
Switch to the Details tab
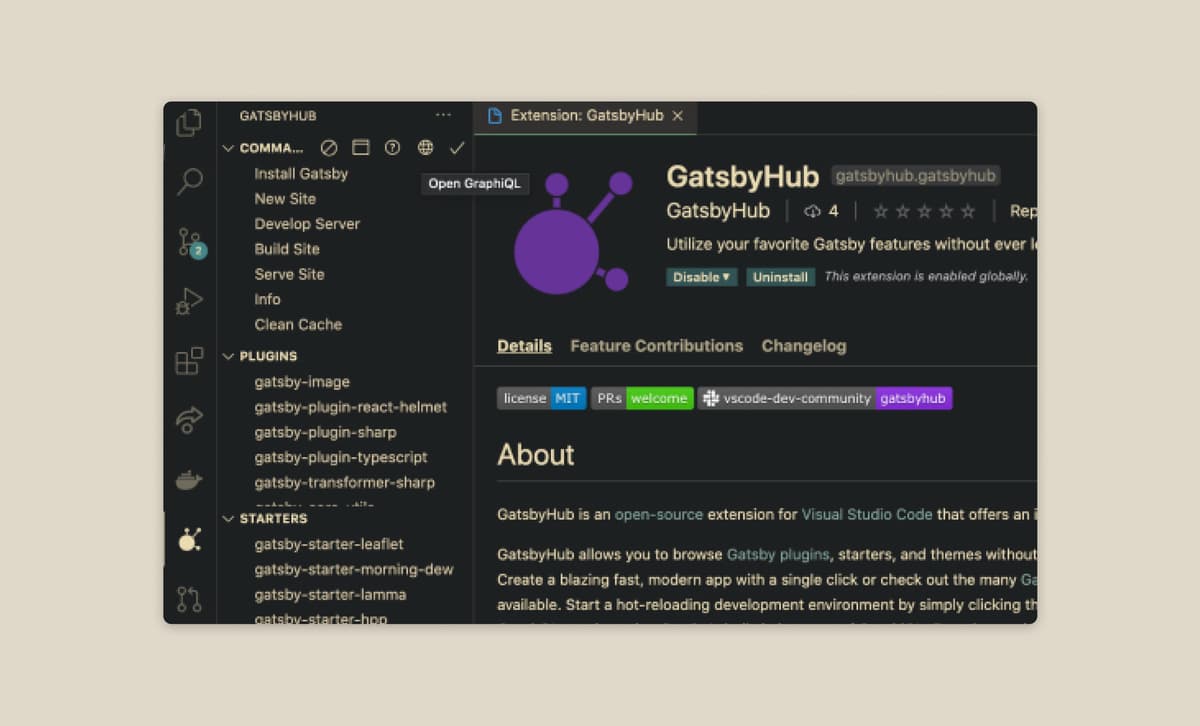525,346
